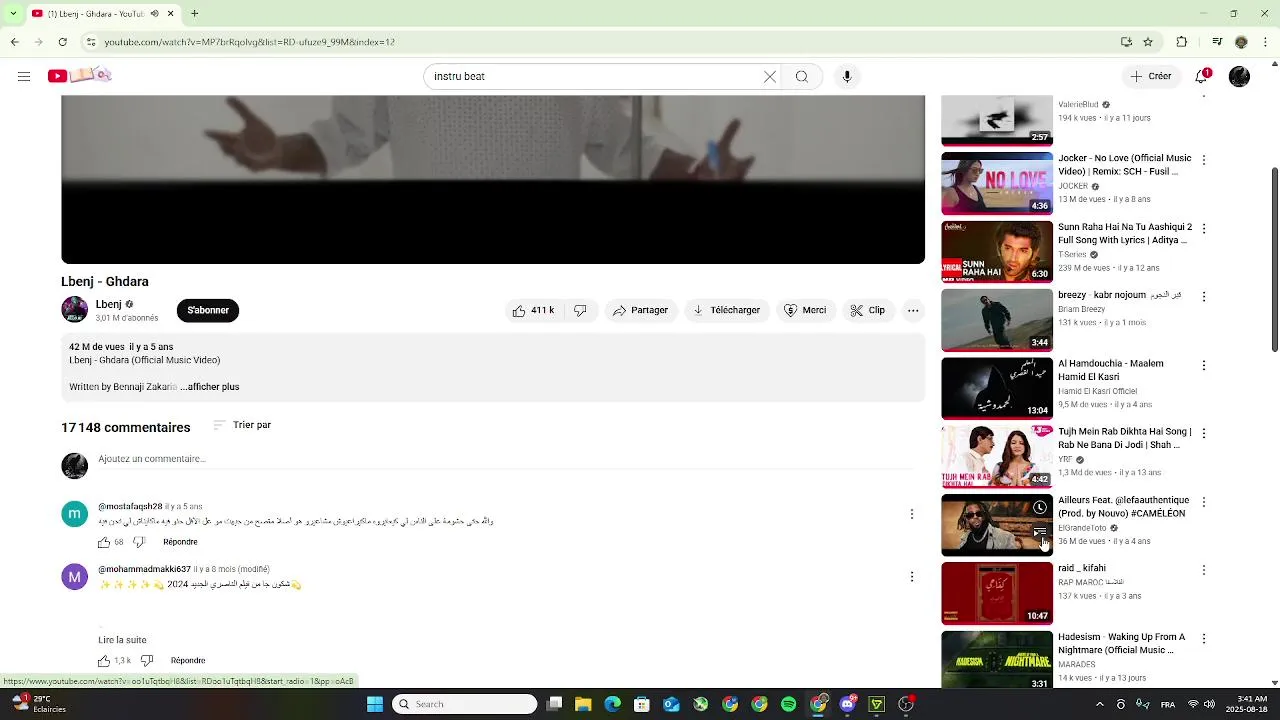Viewport: 1280px width, 720px height.
Task: Play the Al Hamdouchia thumbnail
Action: tap(997, 388)
